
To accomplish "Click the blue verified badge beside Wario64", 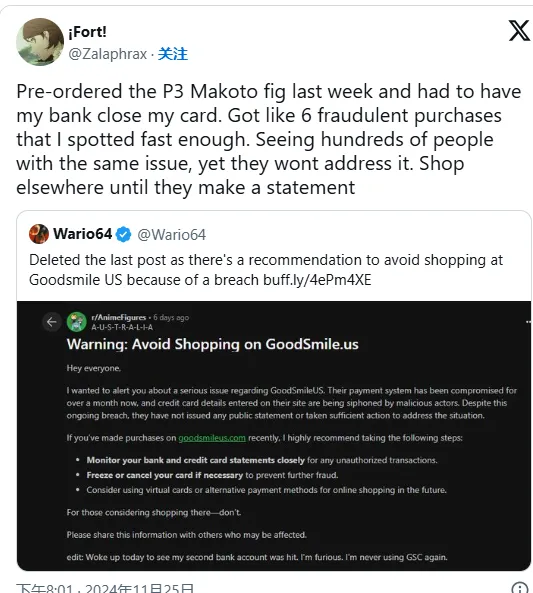I will 123,234.
